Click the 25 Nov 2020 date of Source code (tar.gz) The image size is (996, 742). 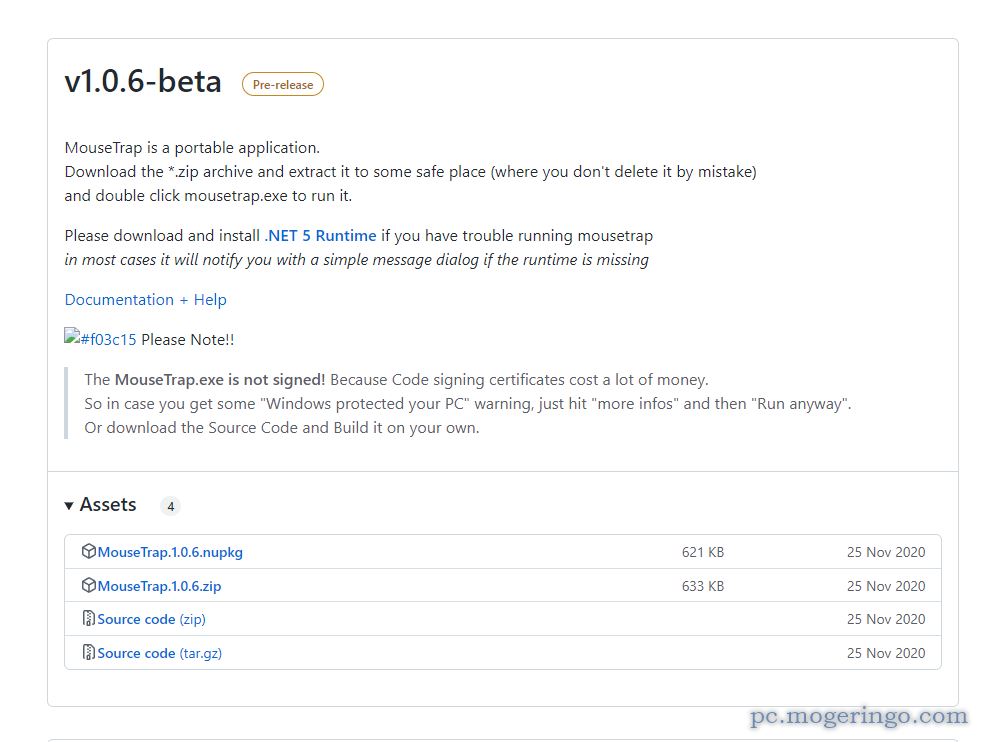[886, 653]
